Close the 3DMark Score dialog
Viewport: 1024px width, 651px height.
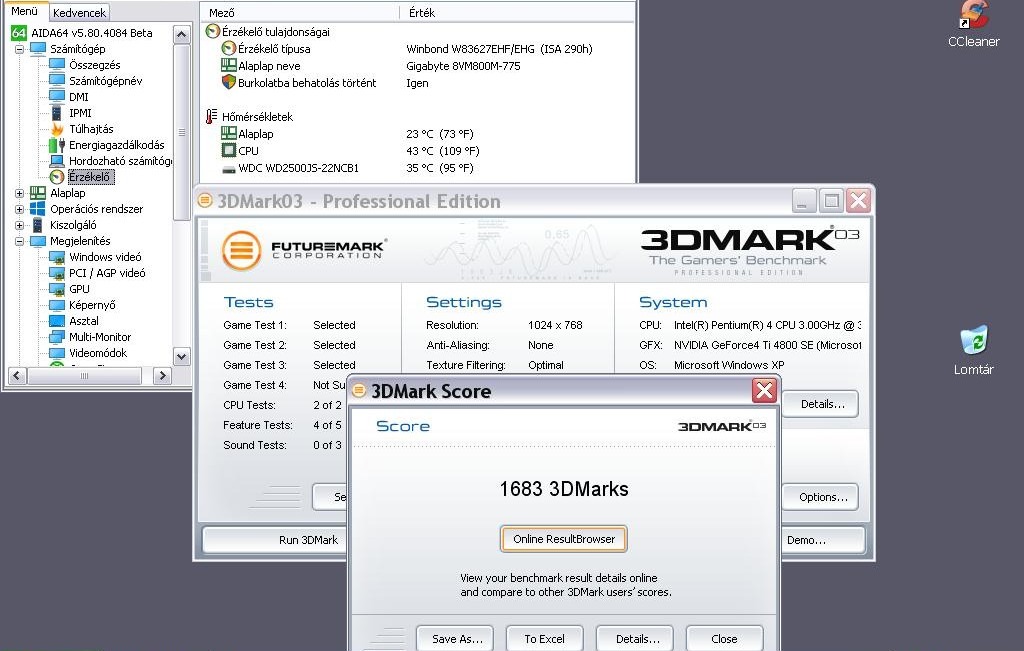[x=764, y=390]
